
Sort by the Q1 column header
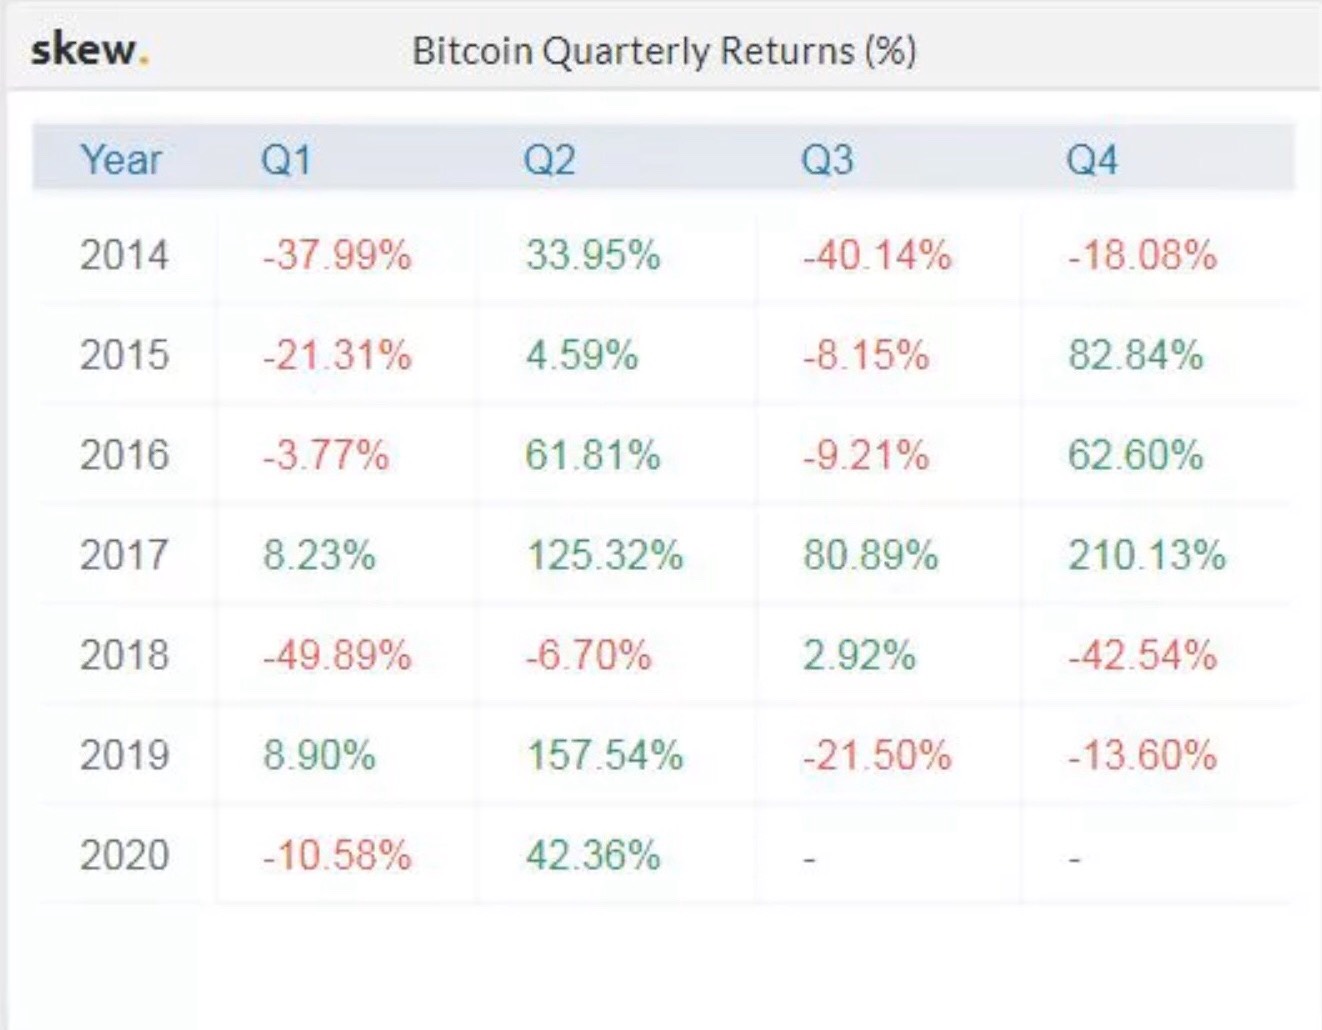point(286,160)
